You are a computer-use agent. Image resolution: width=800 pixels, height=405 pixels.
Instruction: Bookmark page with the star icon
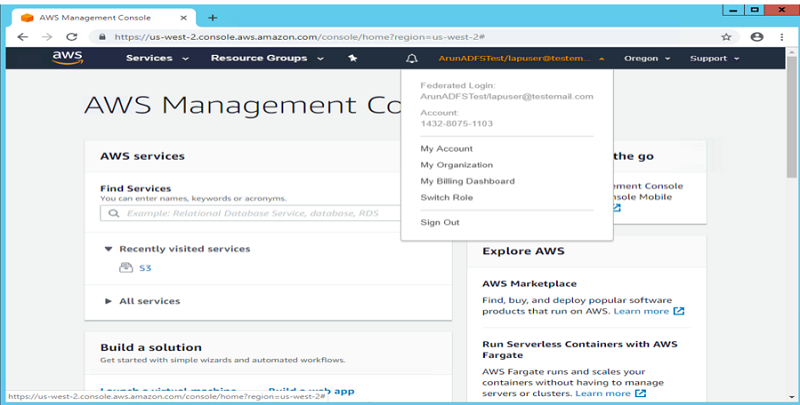(726, 37)
